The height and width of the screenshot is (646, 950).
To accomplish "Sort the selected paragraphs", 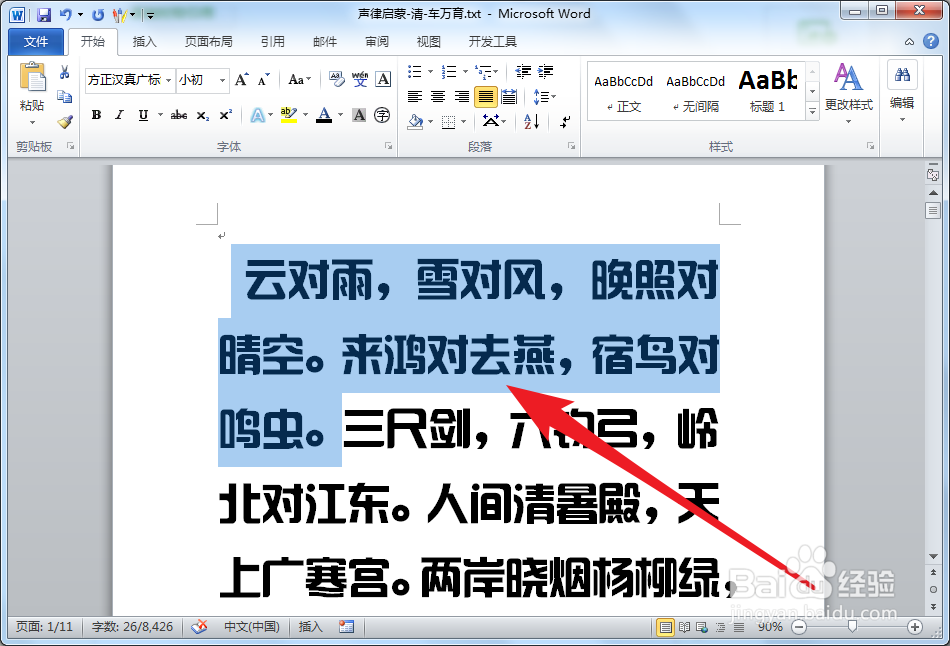I will click(x=531, y=122).
